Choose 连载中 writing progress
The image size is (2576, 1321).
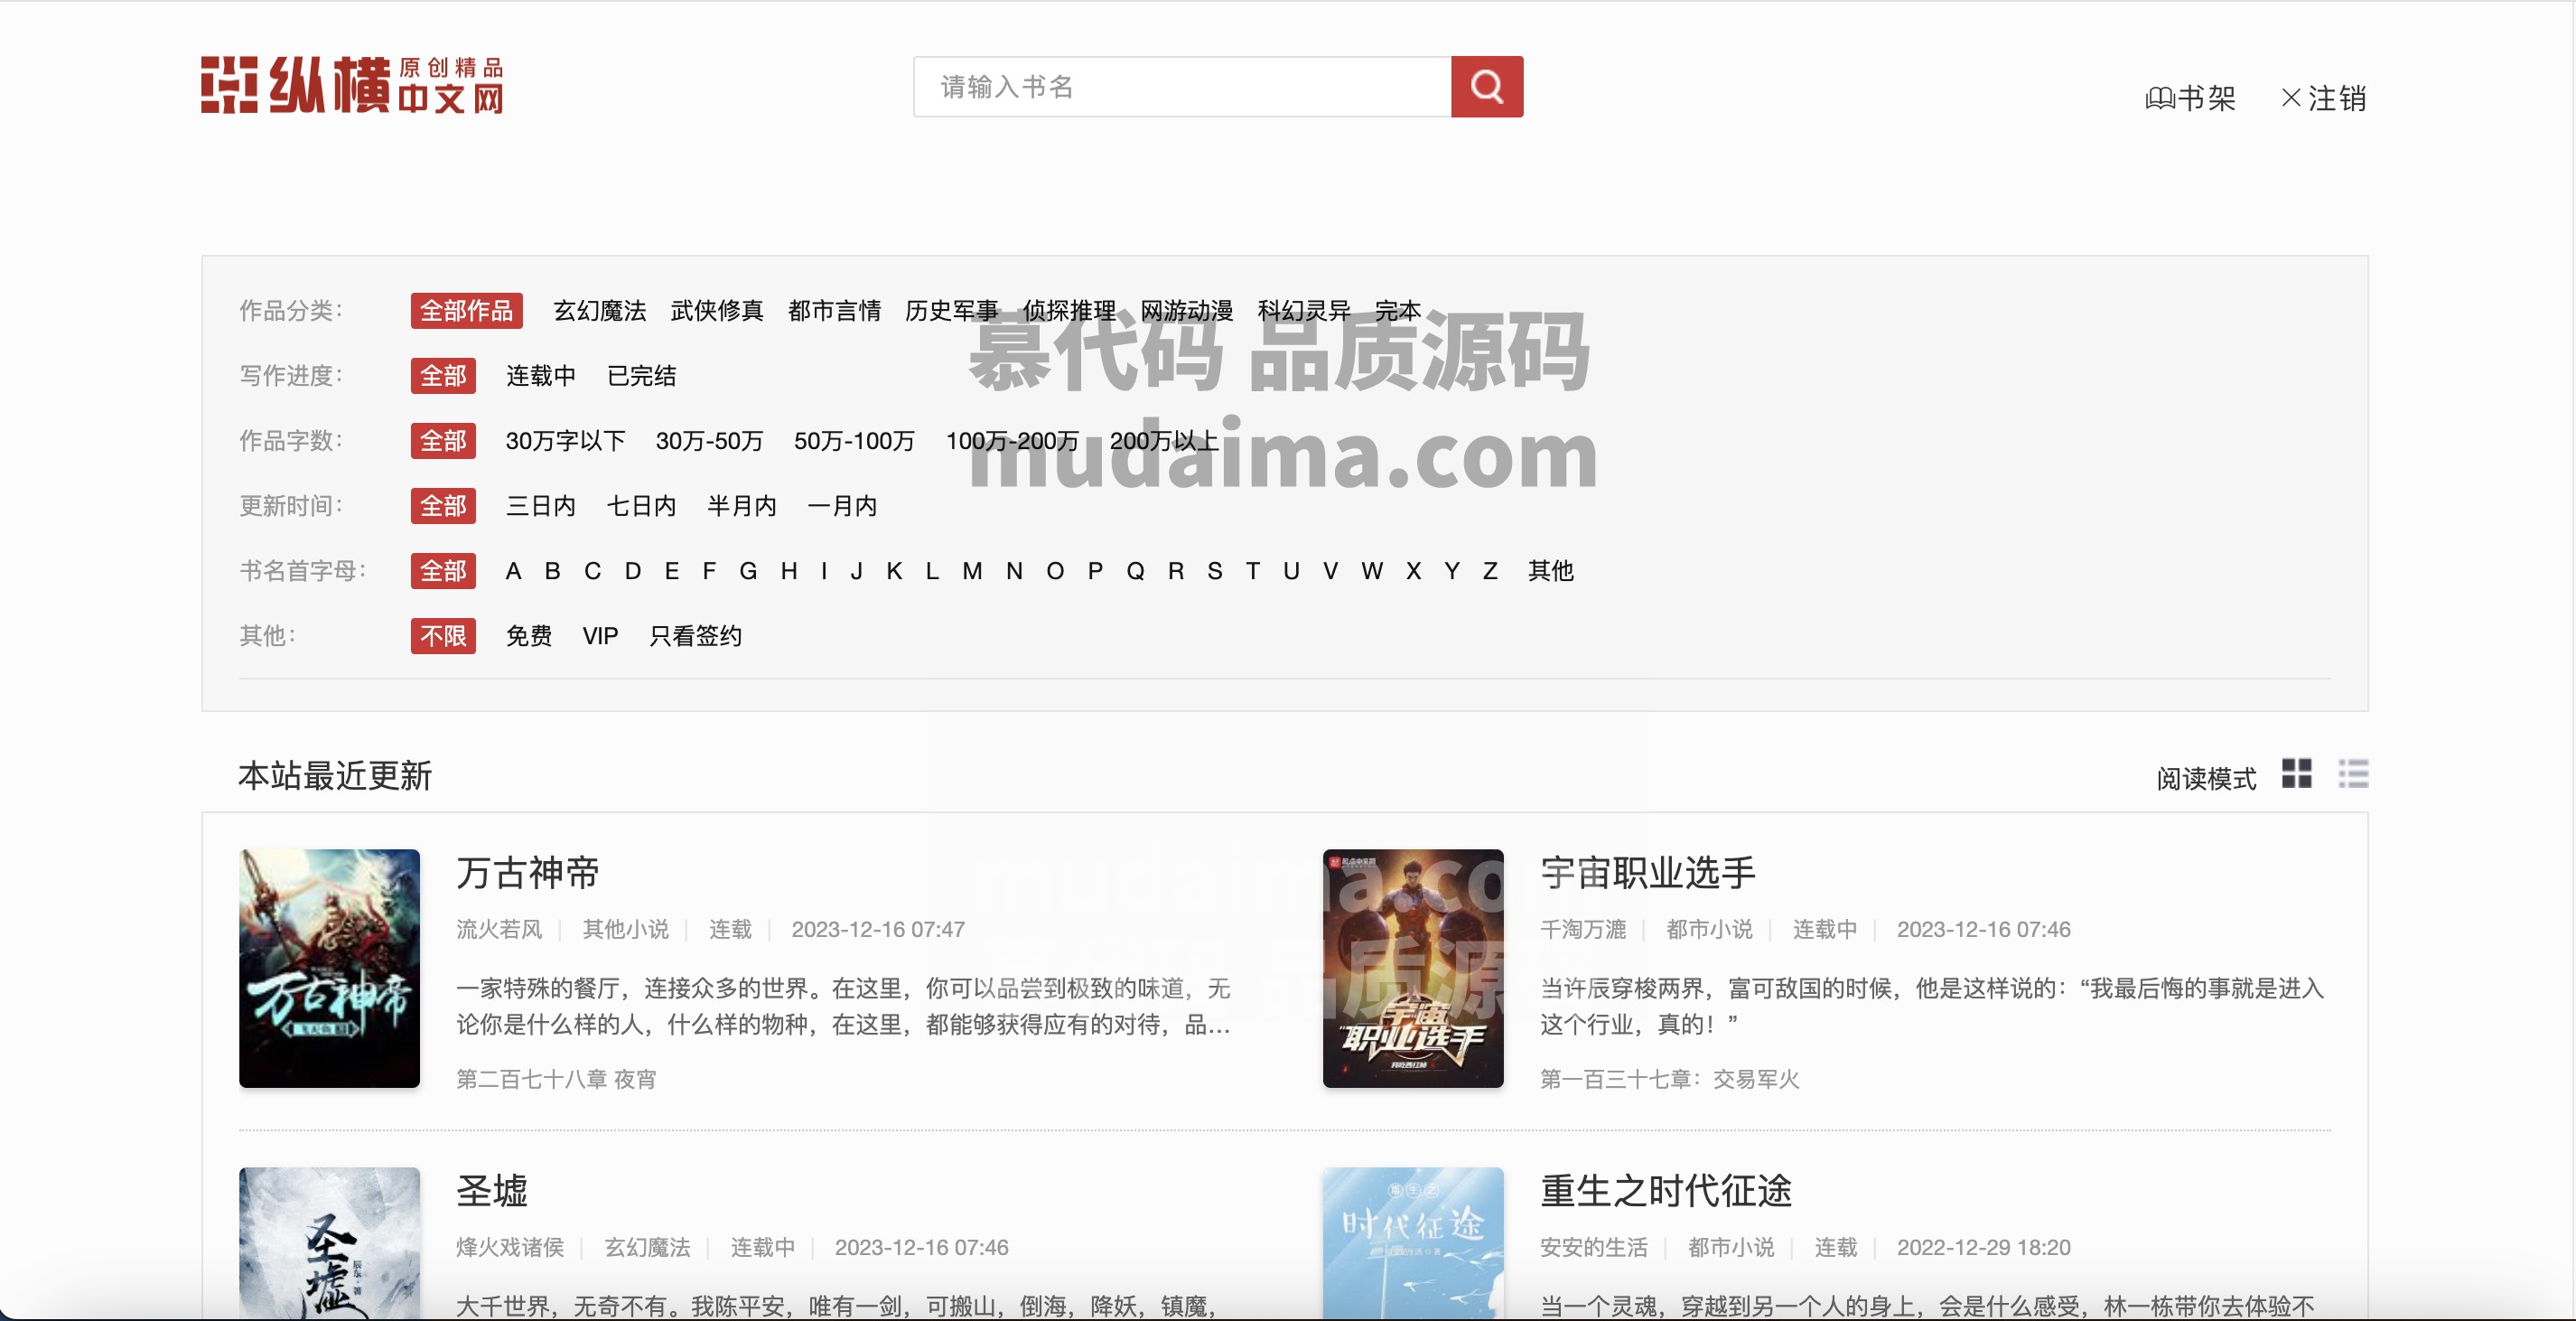[541, 376]
